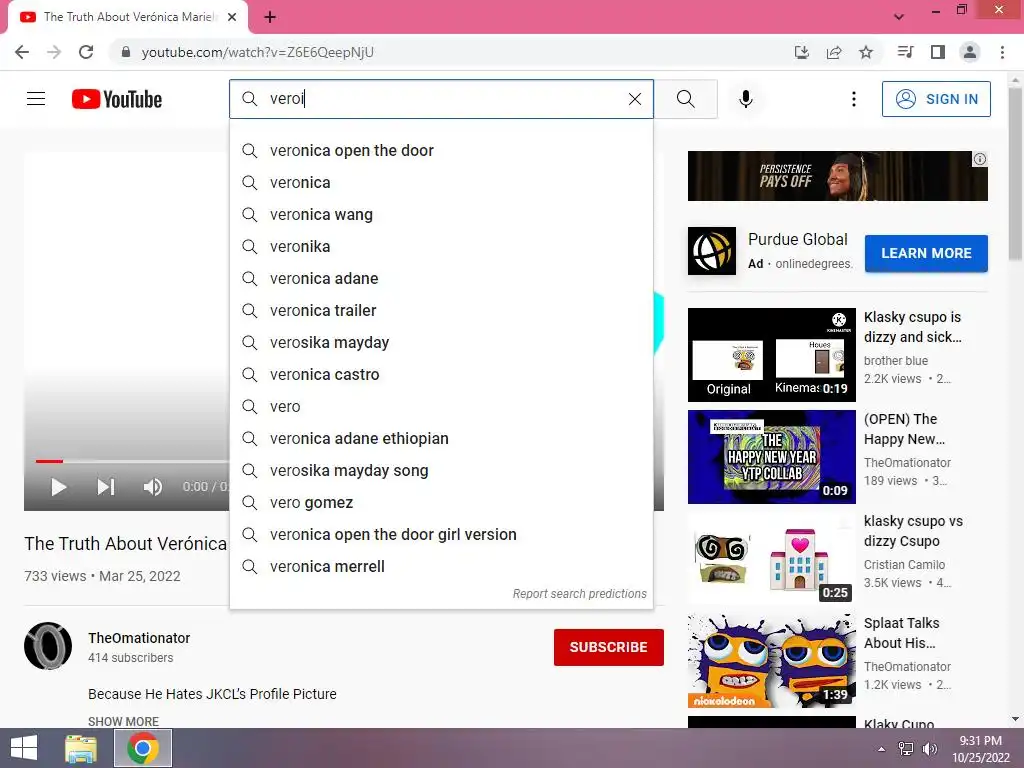The image size is (1024, 768).
Task: Mute the video volume
Action: click(x=152, y=487)
